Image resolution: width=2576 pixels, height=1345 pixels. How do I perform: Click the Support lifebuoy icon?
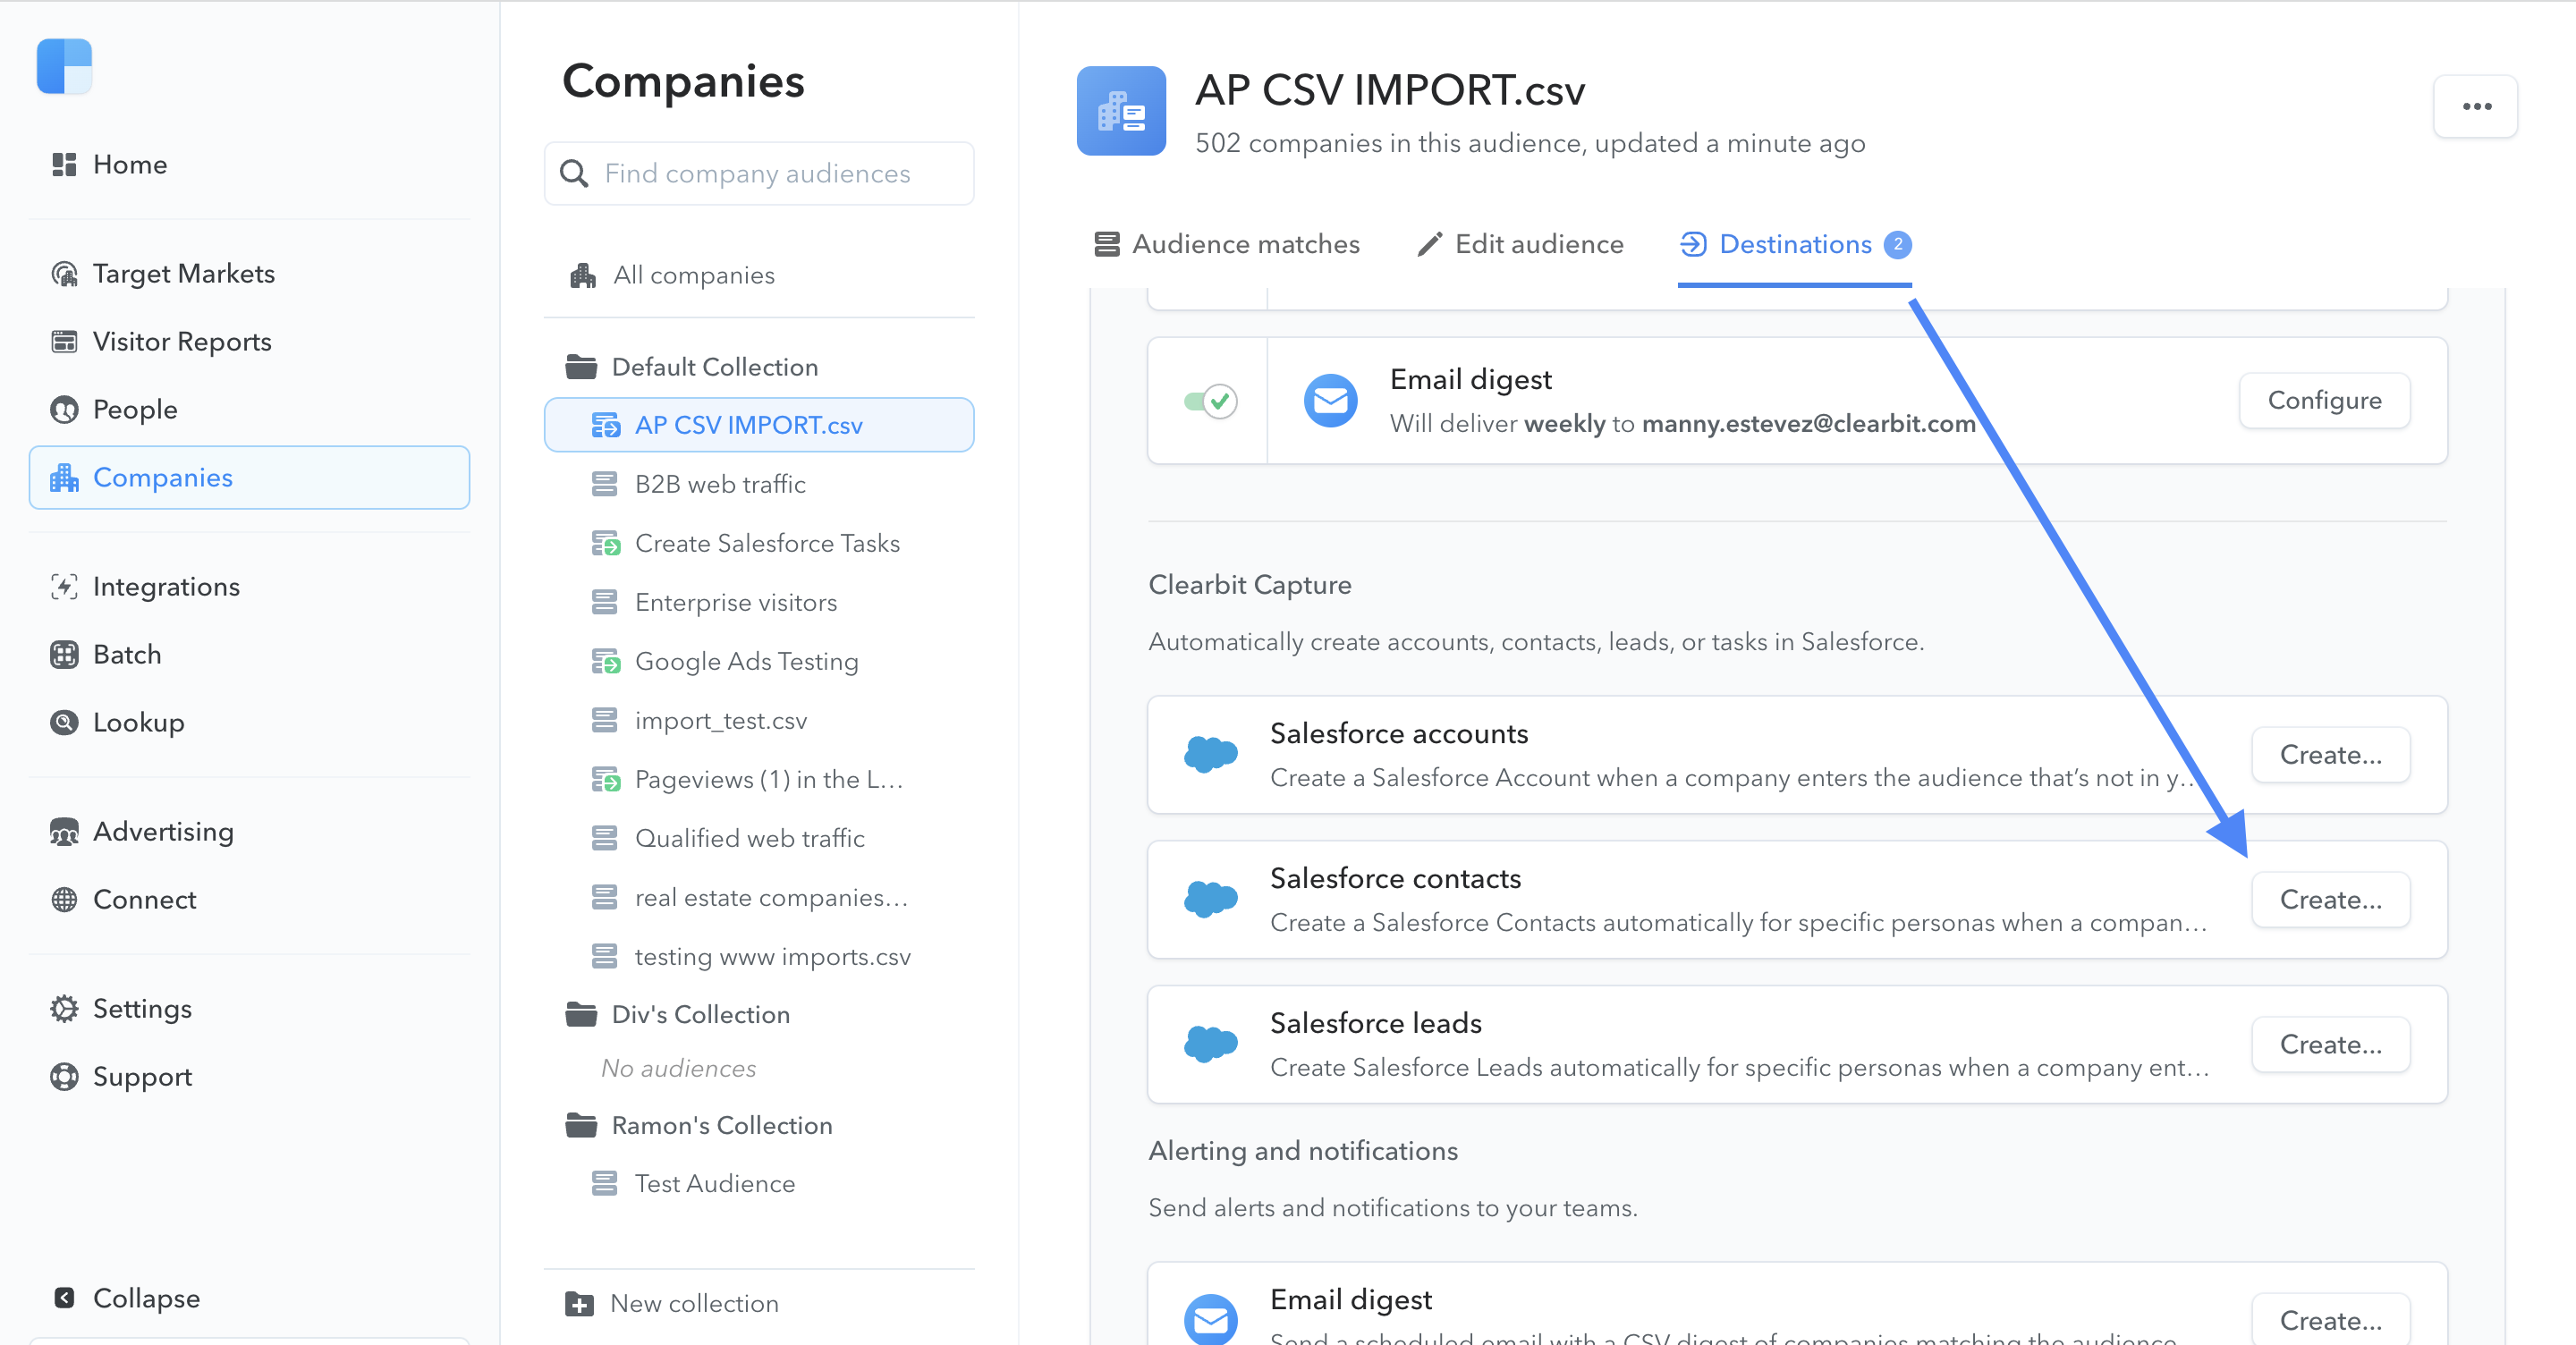[x=64, y=1076]
